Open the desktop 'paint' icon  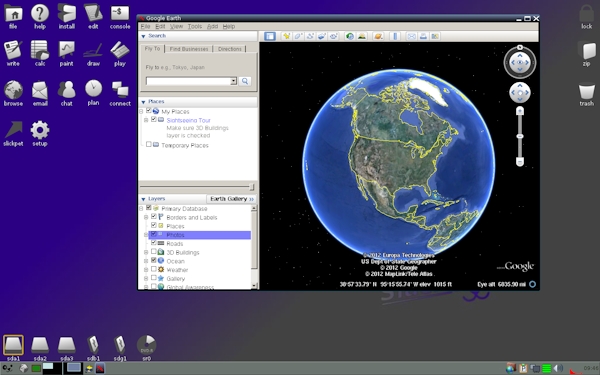(x=66, y=54)
